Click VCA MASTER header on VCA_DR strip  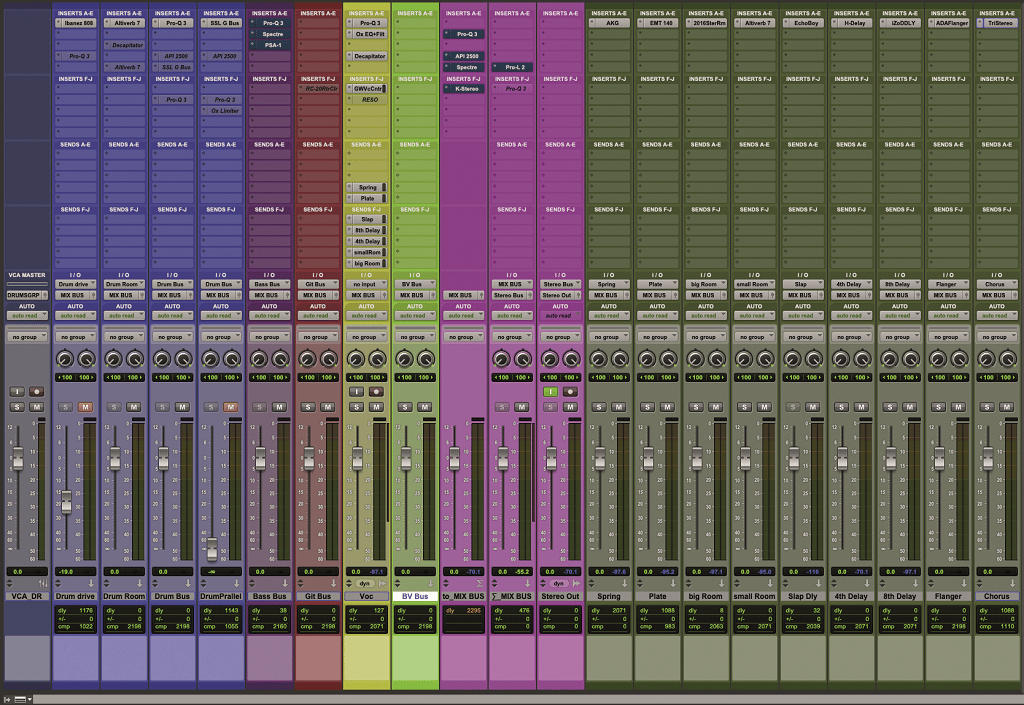pos(27,275)
